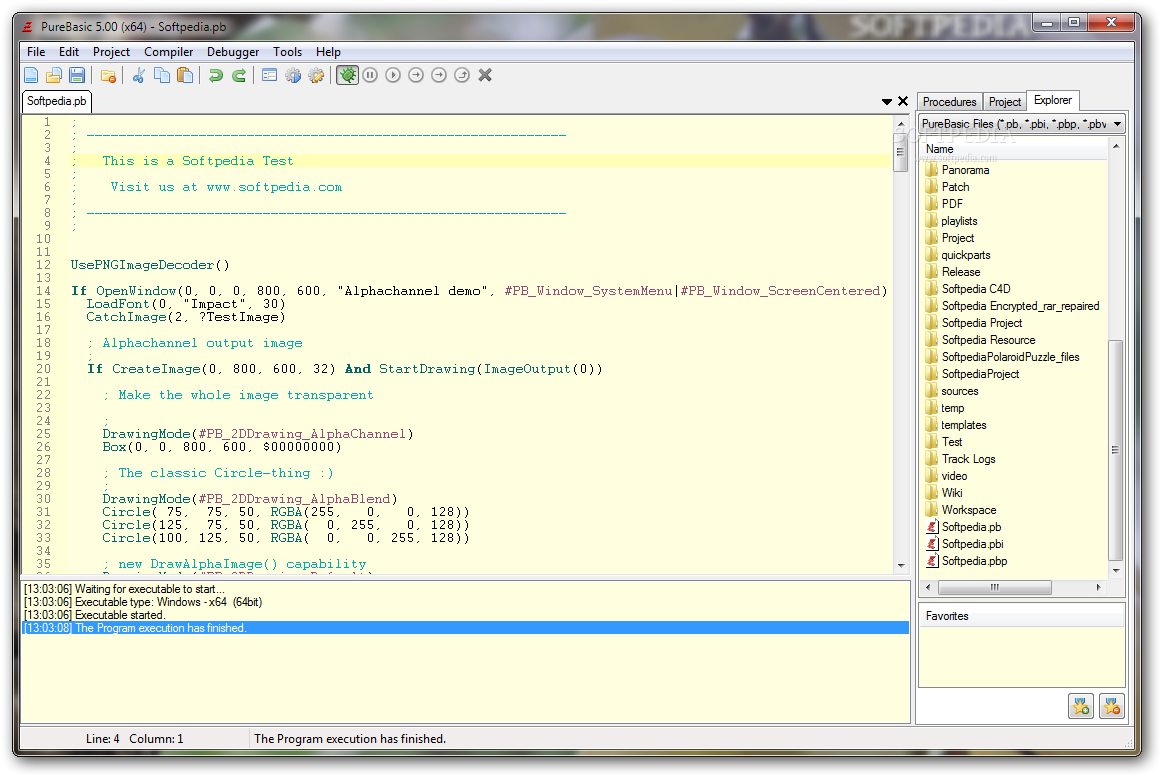
Task: Click the PureBasic logo in the title bar
Action: [x=28, y=27]
